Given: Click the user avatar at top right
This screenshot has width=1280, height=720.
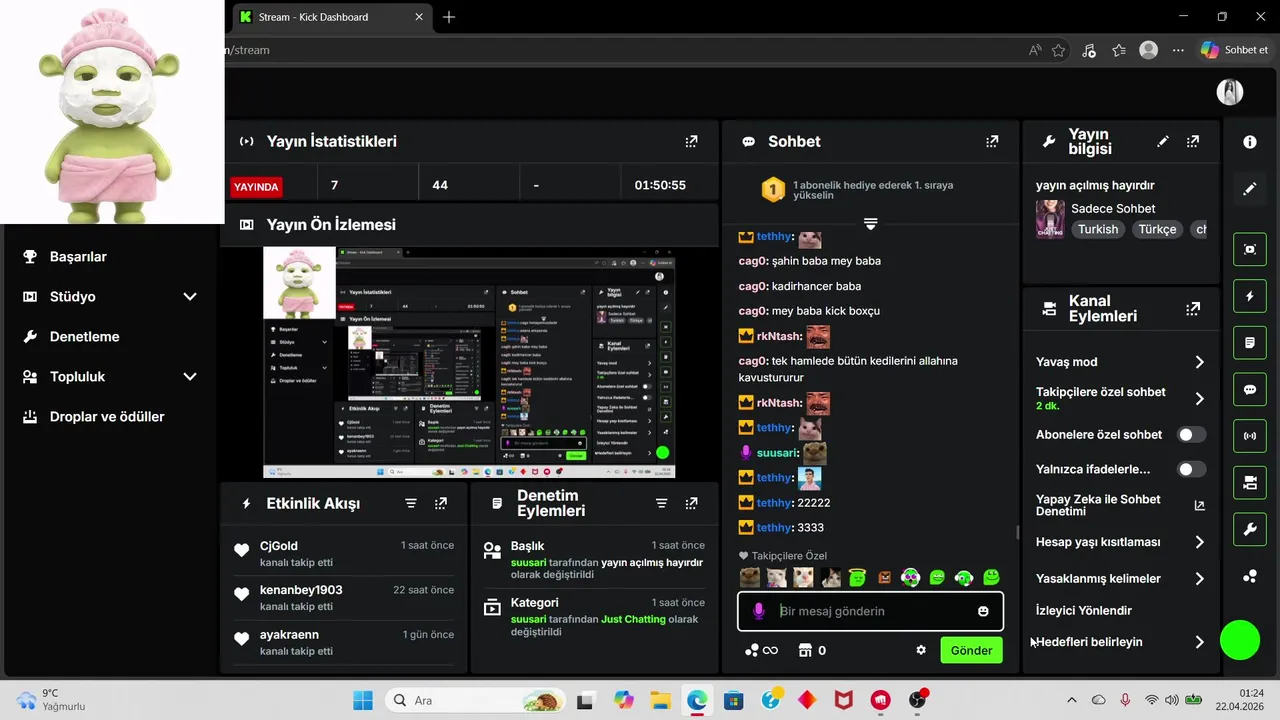Looking at the screenshot, I should [x=1230, y=92].
